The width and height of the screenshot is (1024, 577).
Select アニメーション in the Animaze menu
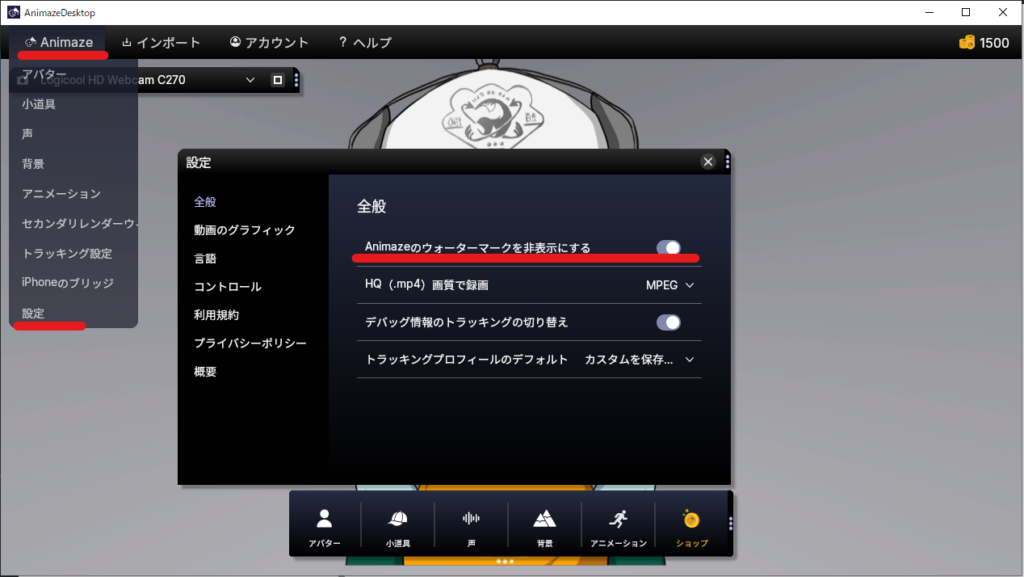coord(61,194)
